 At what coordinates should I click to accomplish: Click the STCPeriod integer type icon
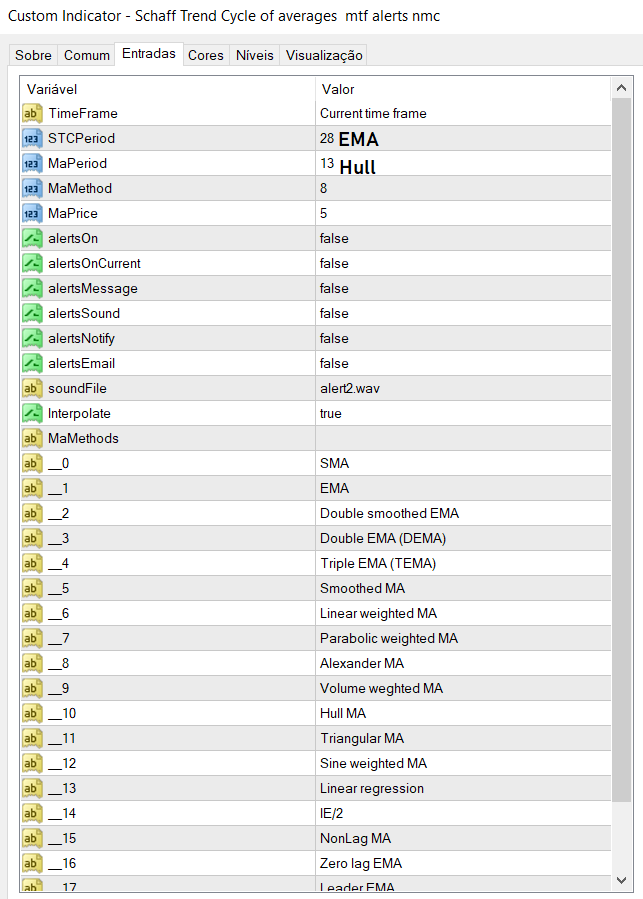point(31,139)
